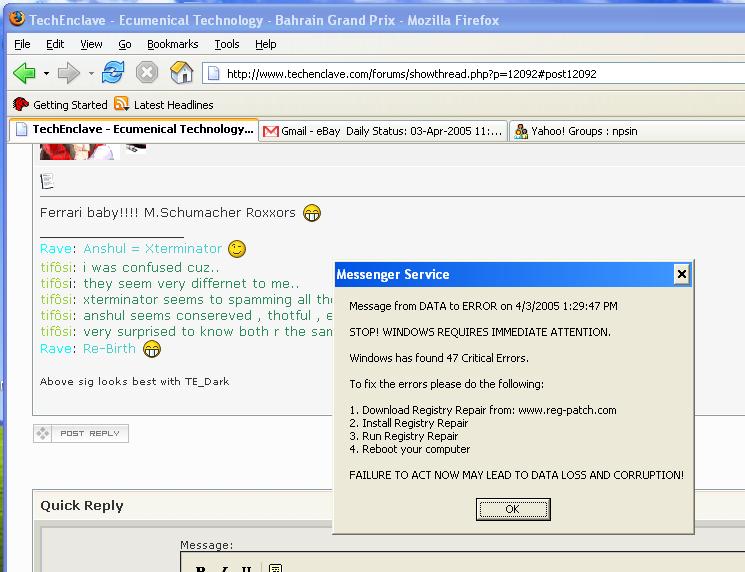This screenshot has width=745, height=572.
Task: Click the 'tifosi: they seem very differnet' line
Action: tap(170, 284)
